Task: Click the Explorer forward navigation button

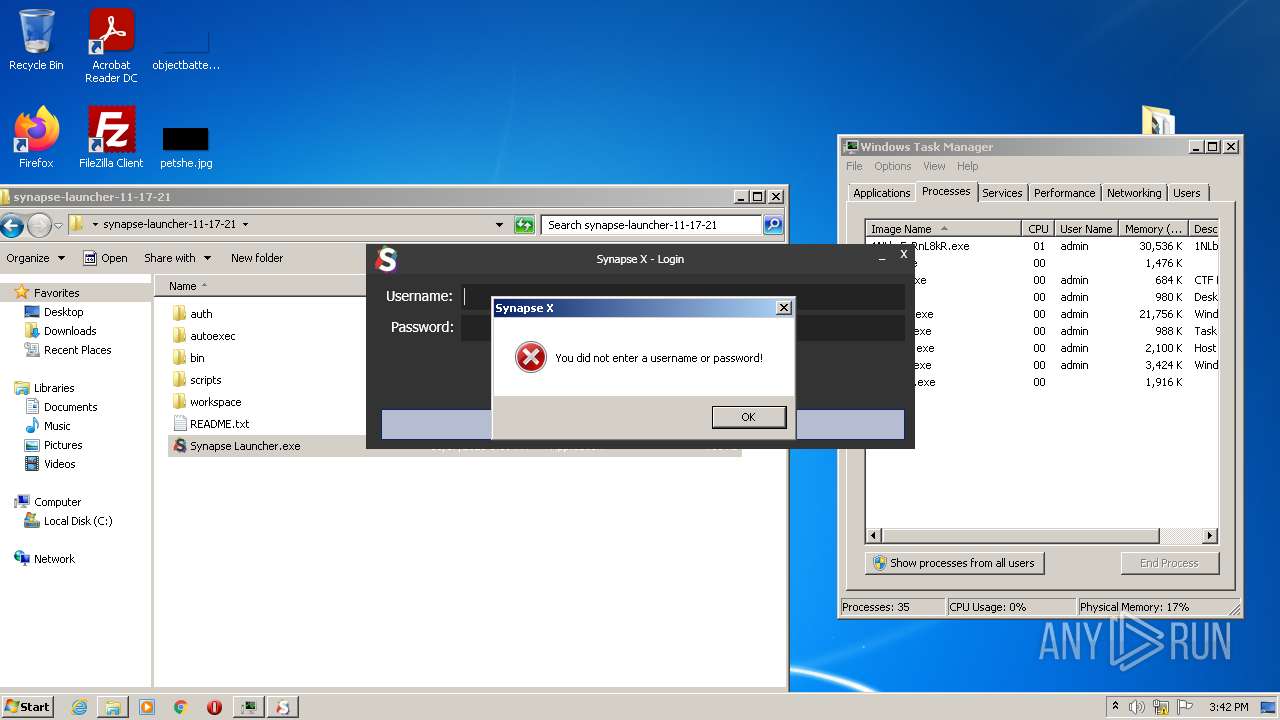Action: [39, 225]
